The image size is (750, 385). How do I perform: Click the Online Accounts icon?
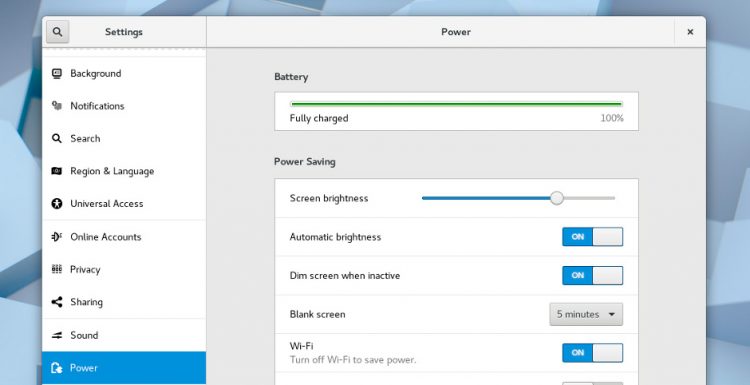(57, 237)
